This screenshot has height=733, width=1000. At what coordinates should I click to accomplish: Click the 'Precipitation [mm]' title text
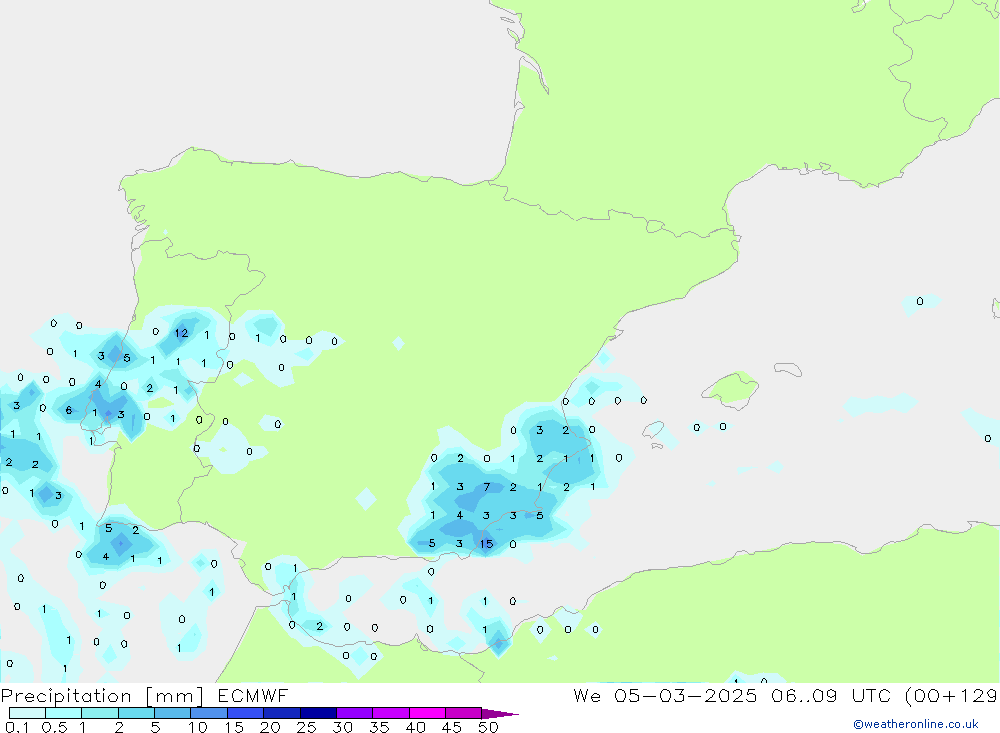(102, 696)
